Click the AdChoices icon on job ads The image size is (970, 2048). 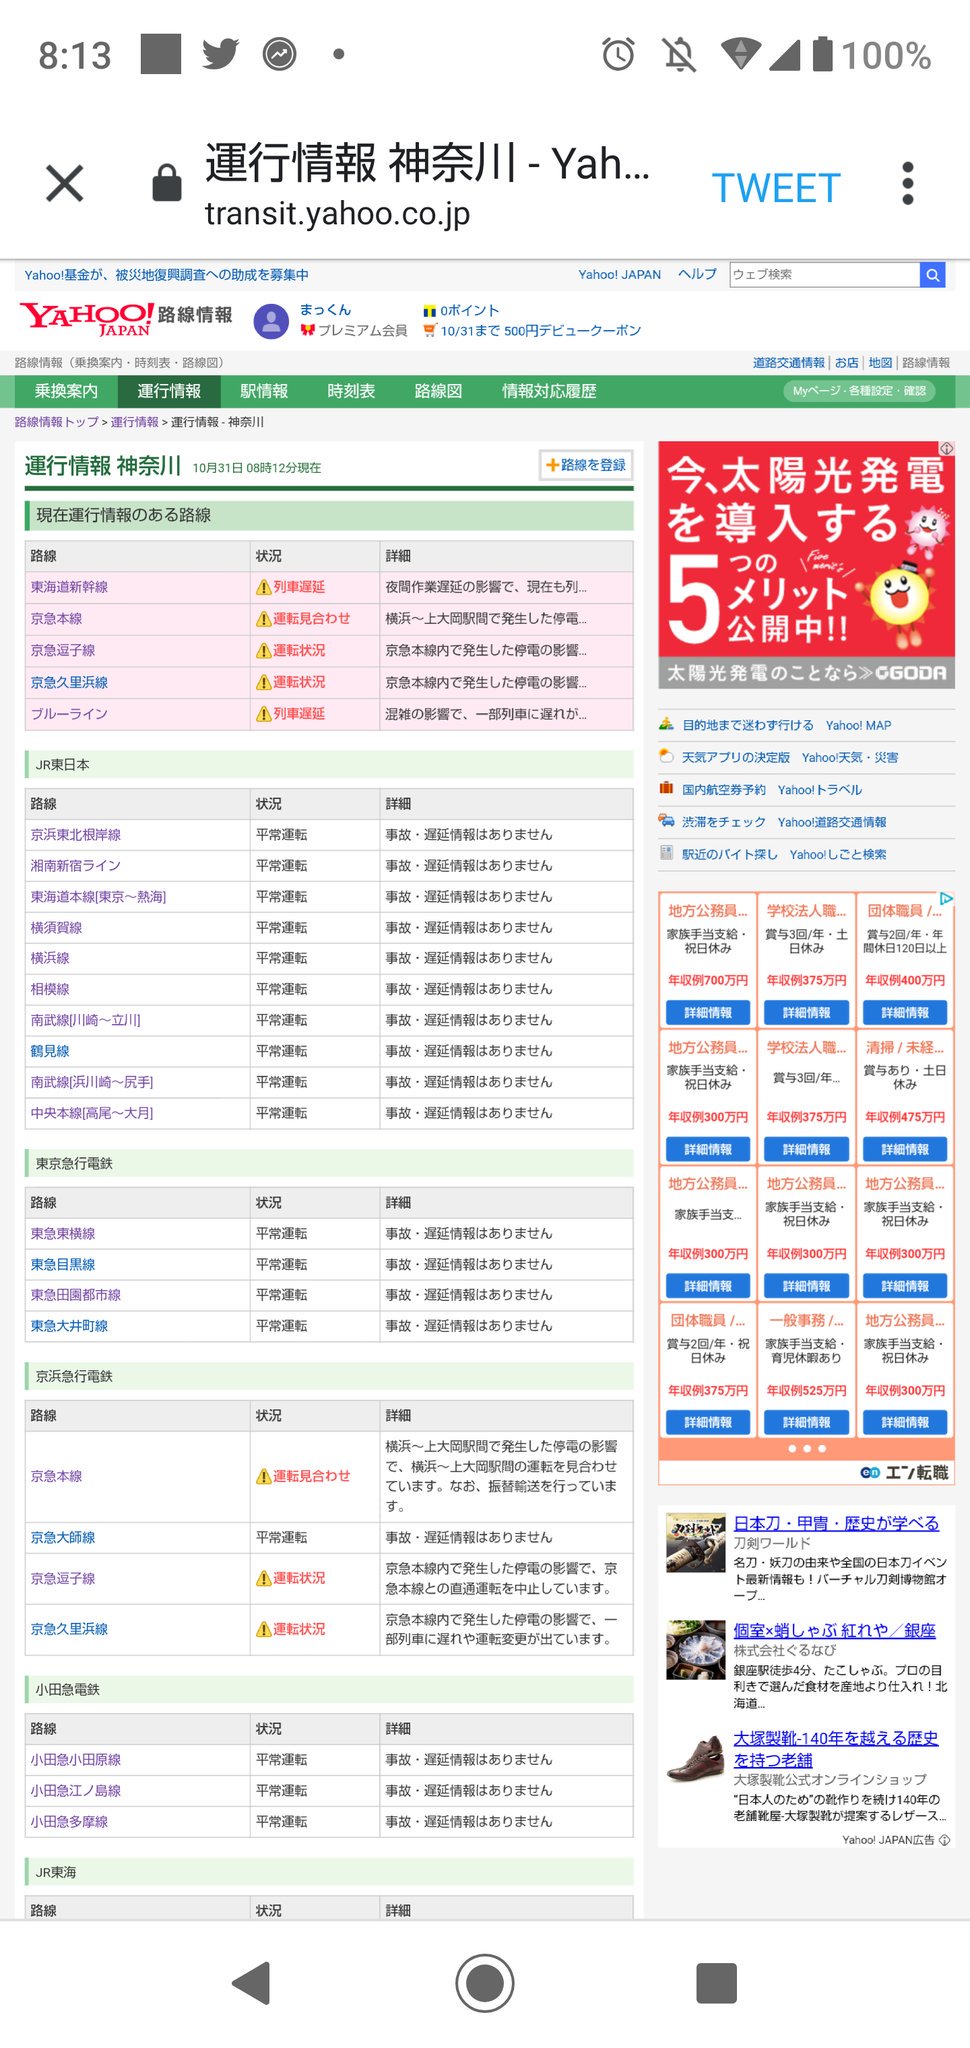[946, 899]
